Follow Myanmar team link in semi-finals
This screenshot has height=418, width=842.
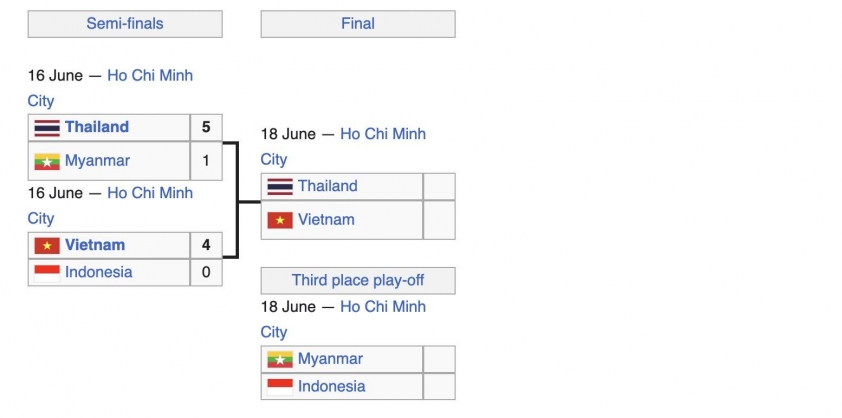point(97,161)
